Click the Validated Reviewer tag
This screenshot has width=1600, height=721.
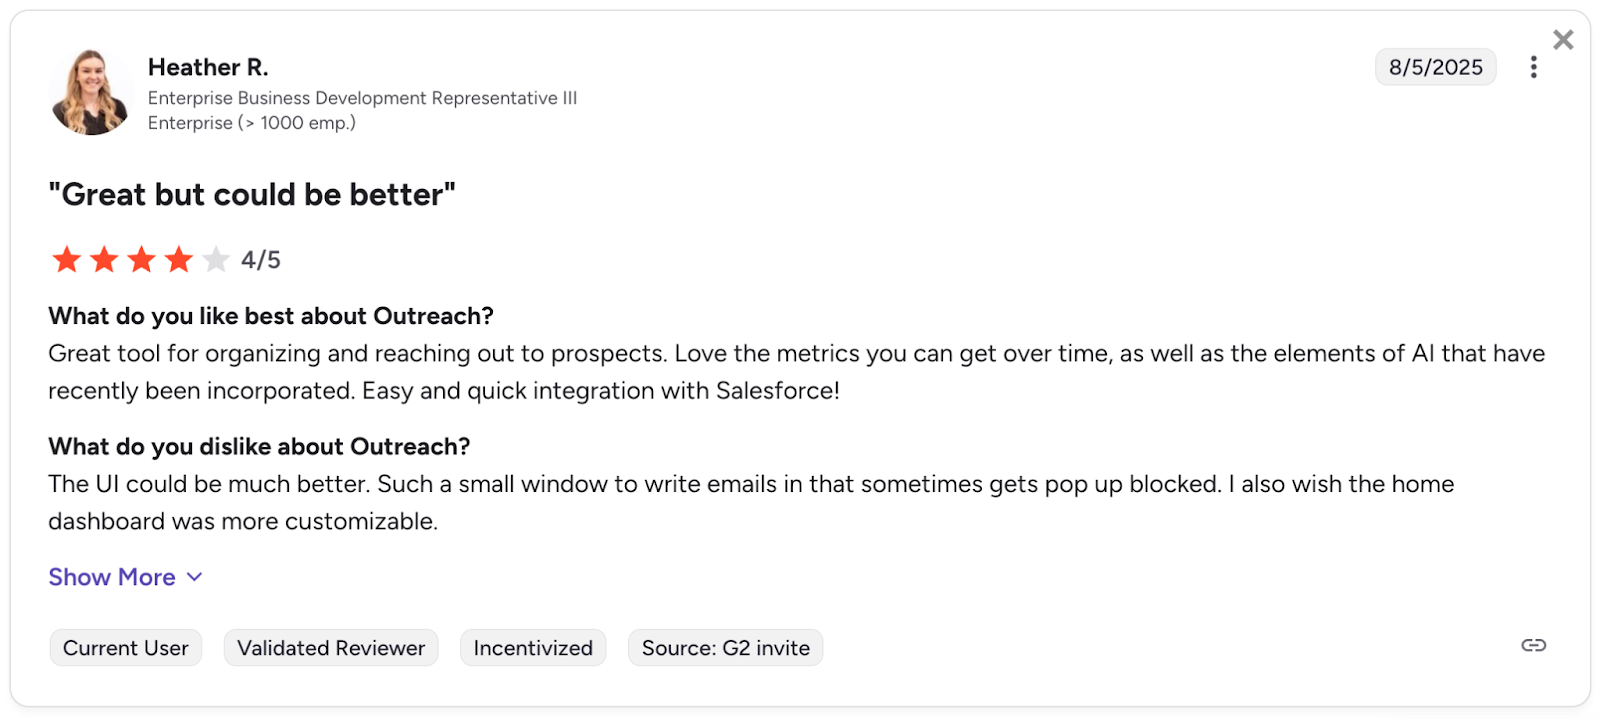[331, 648]
